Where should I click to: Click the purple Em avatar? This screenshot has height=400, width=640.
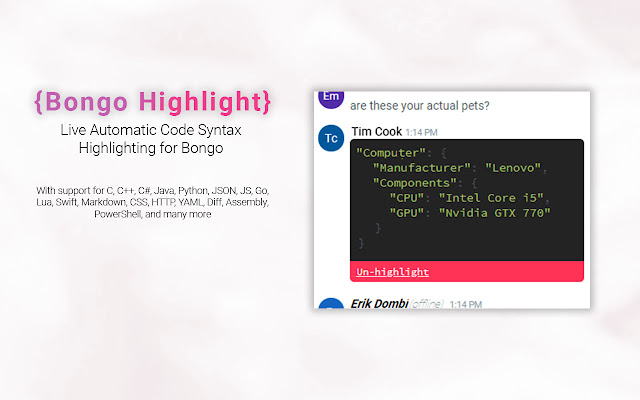(x=331, y=98)
